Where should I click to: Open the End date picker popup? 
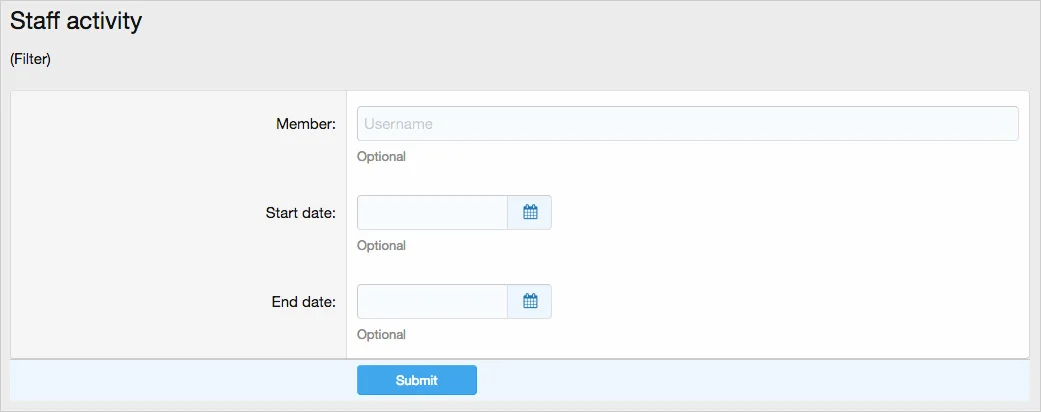(x=530, y=301)
